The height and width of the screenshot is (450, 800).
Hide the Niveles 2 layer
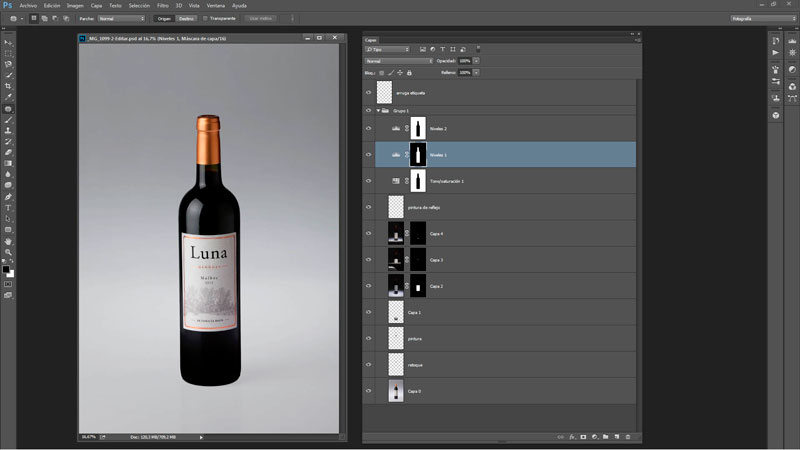[x=368, y=129]
